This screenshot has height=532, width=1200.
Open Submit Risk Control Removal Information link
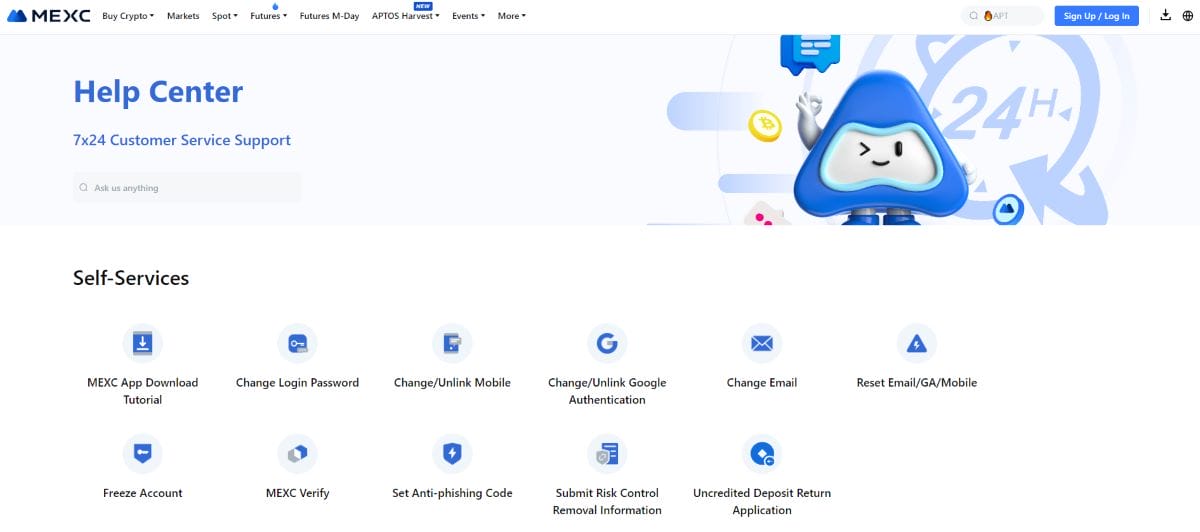(x=607, y=501)
